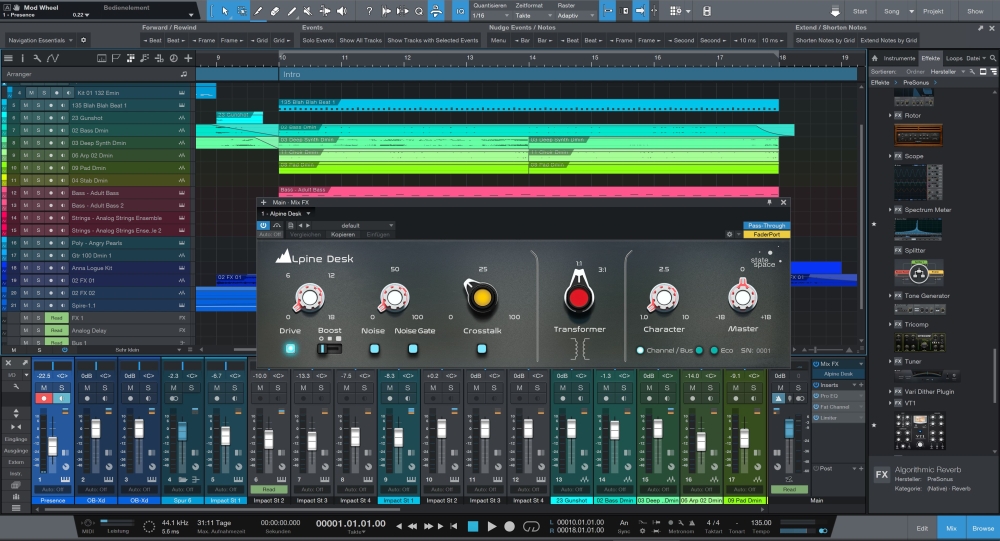The height and width of the screenshot is (541, 1000).
Task: Select the Bend tool
Action: click(x=325, y=11)
